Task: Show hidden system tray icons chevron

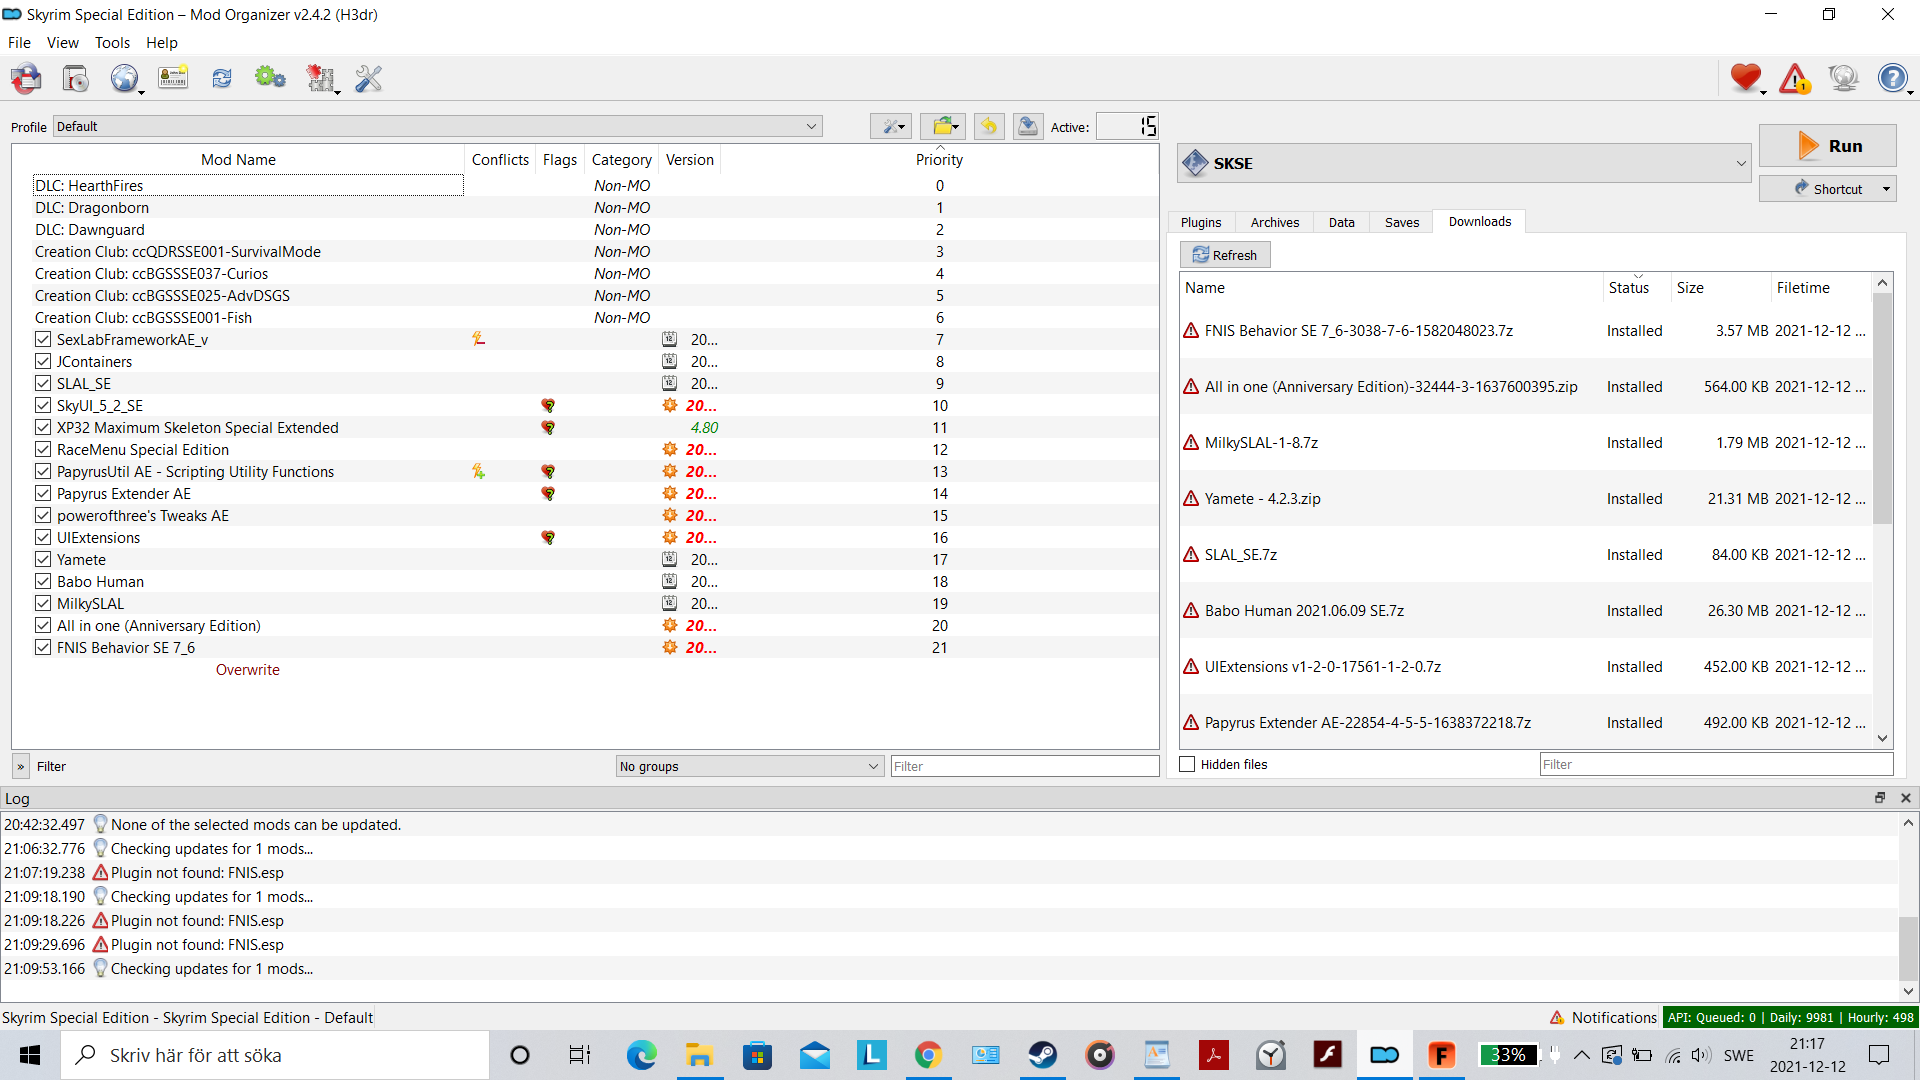Action: [x=1582, y=1055]
